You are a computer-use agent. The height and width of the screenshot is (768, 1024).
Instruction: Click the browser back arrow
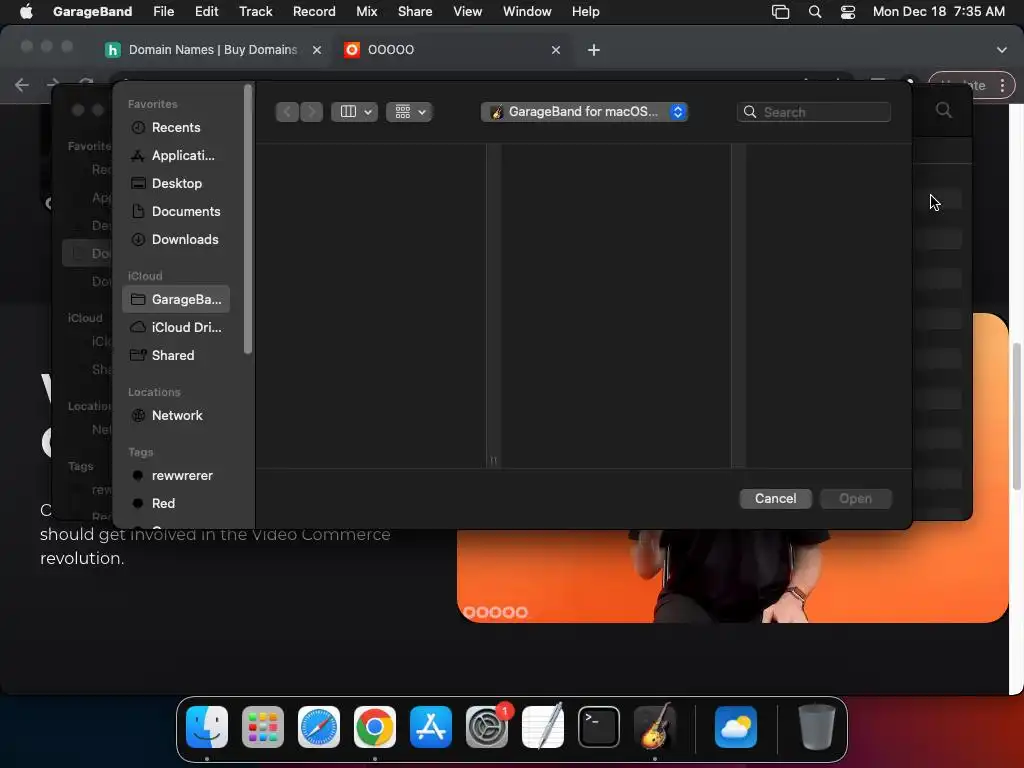pyautogui.click(x=22, y=85)
